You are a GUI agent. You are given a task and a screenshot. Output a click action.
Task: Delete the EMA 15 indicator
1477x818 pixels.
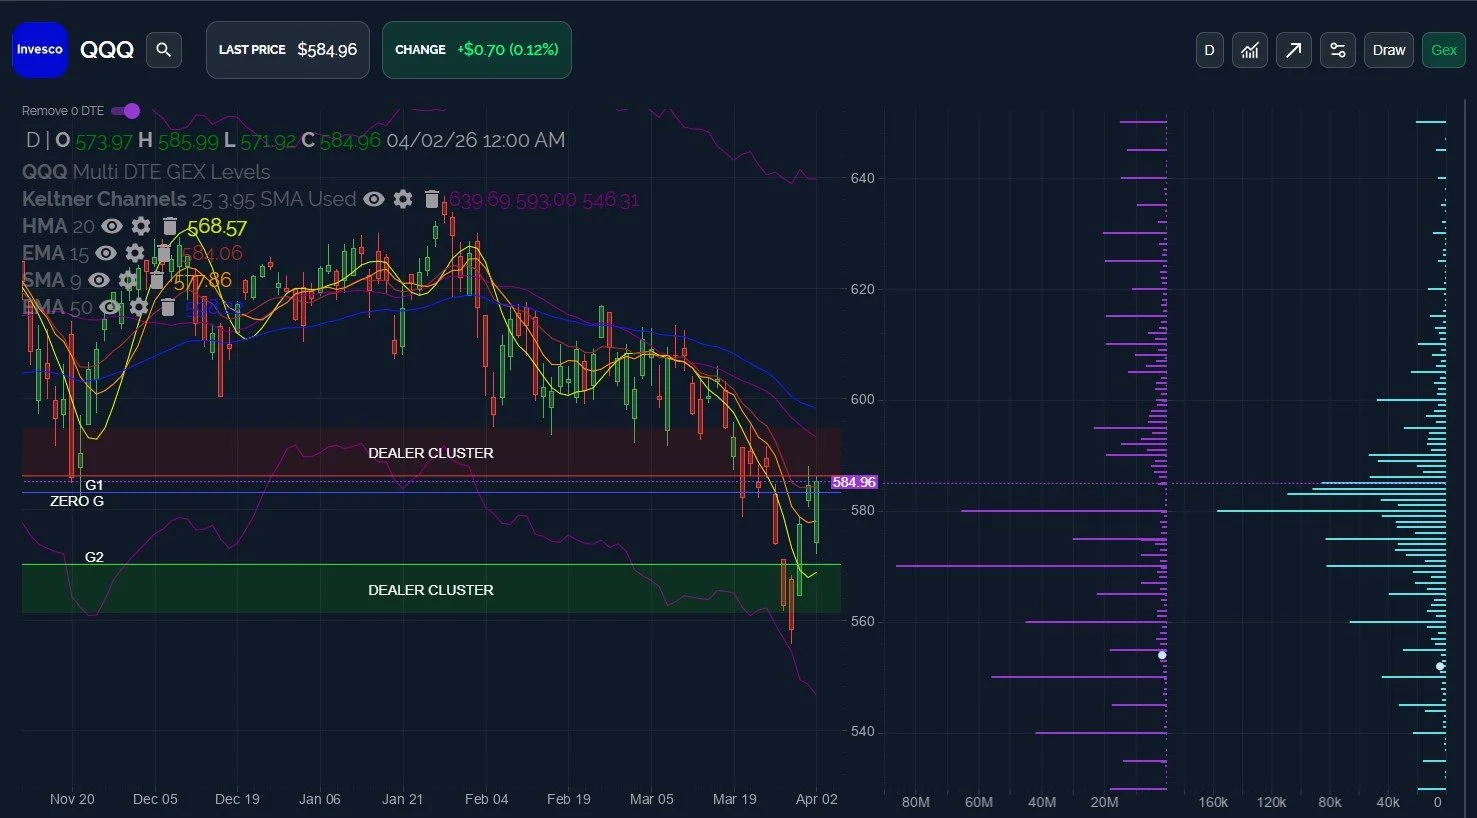click(163, 253)
